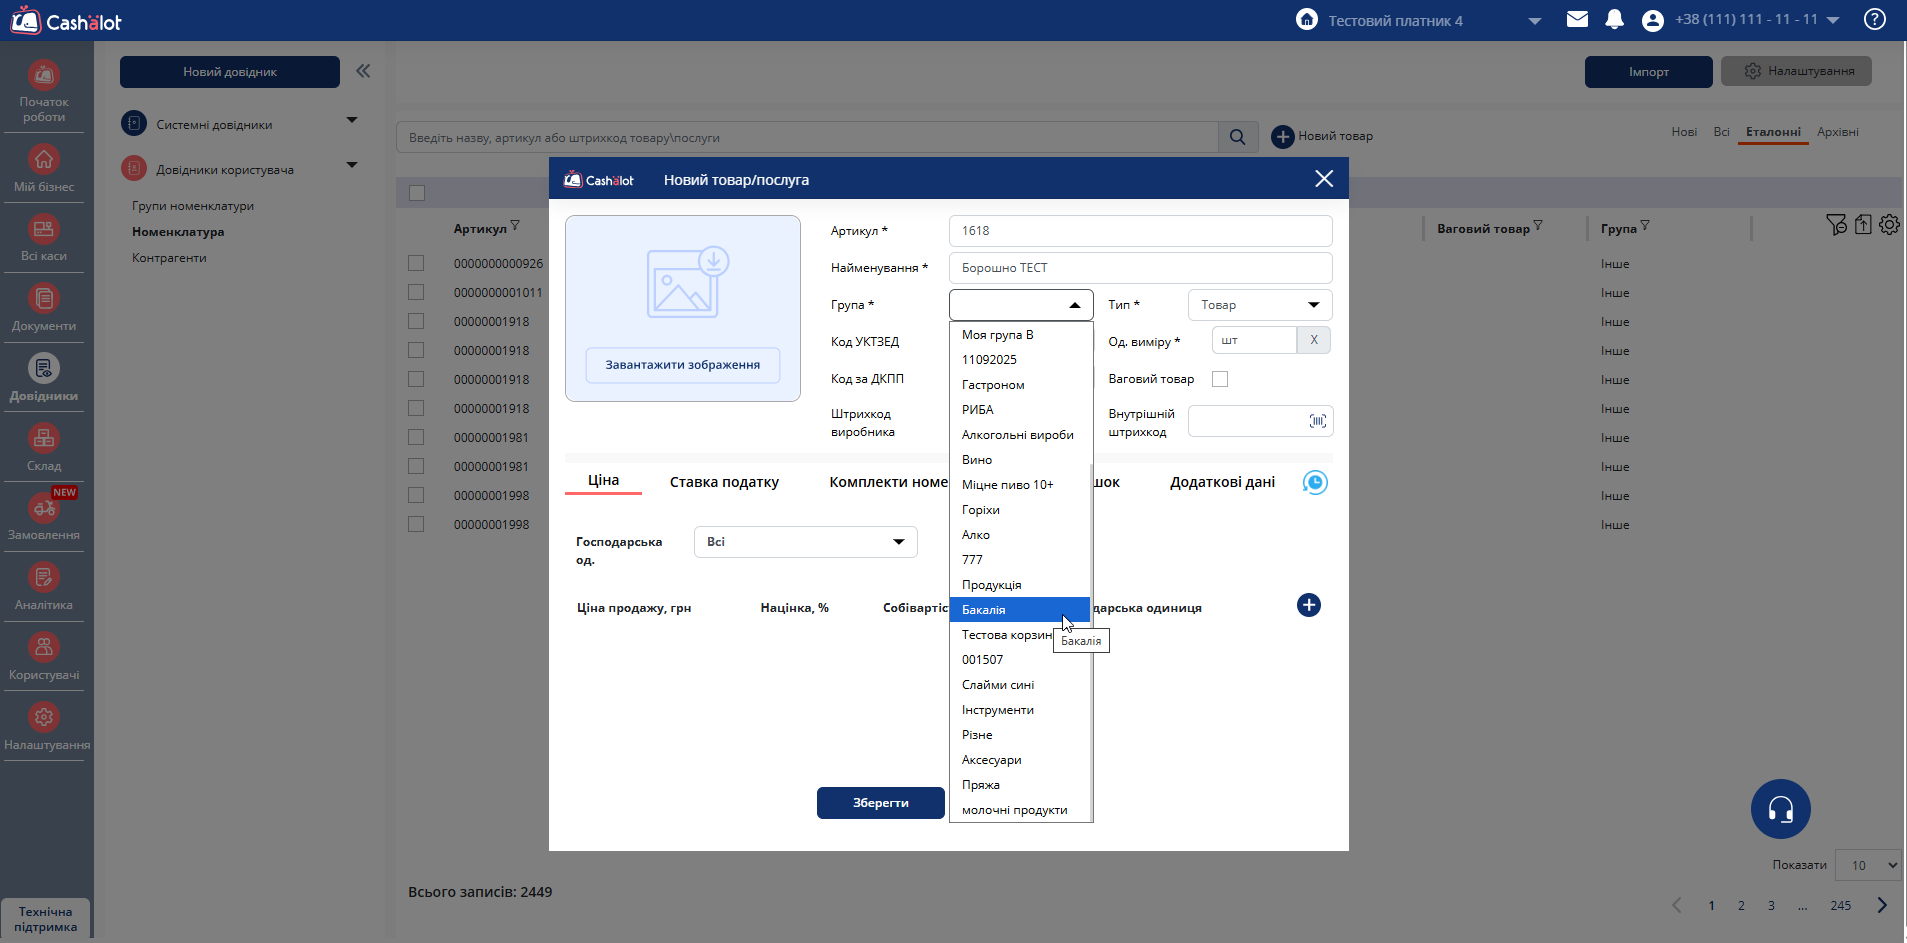This screenshot has width=1907, height=943.
Task: Check the row checkbox for article 0000000000926
Action: [x=416, y=263]
